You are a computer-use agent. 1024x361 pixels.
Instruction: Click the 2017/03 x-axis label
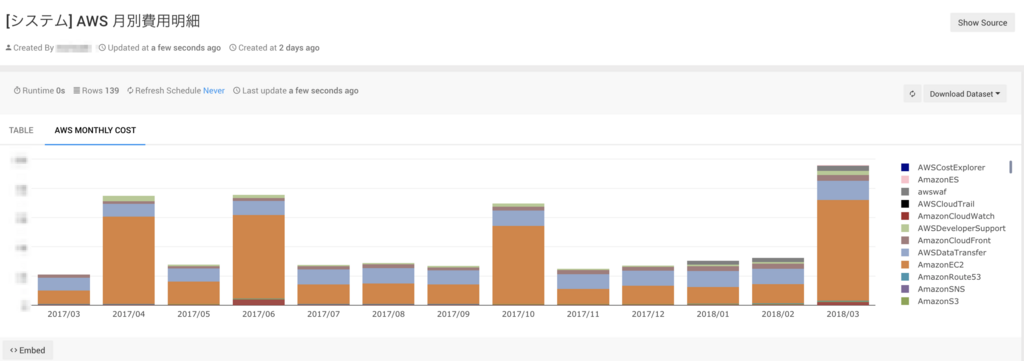click(x=64, y=314)
